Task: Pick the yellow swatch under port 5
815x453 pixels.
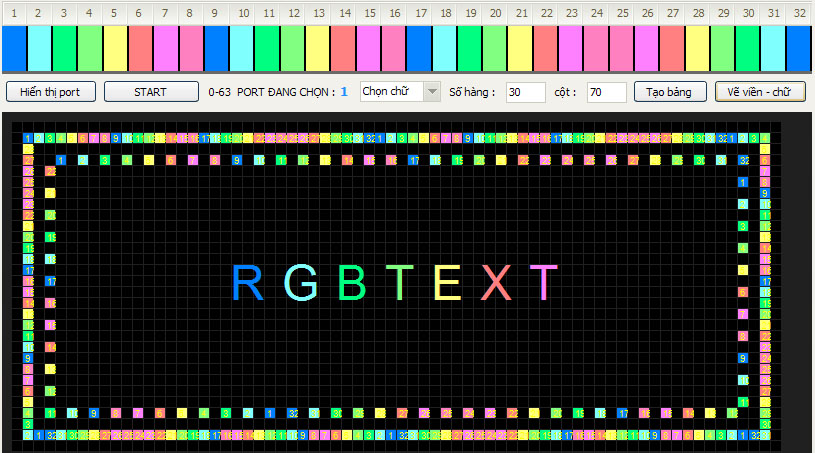Action: pyautogui.click(x=115, y=47)
